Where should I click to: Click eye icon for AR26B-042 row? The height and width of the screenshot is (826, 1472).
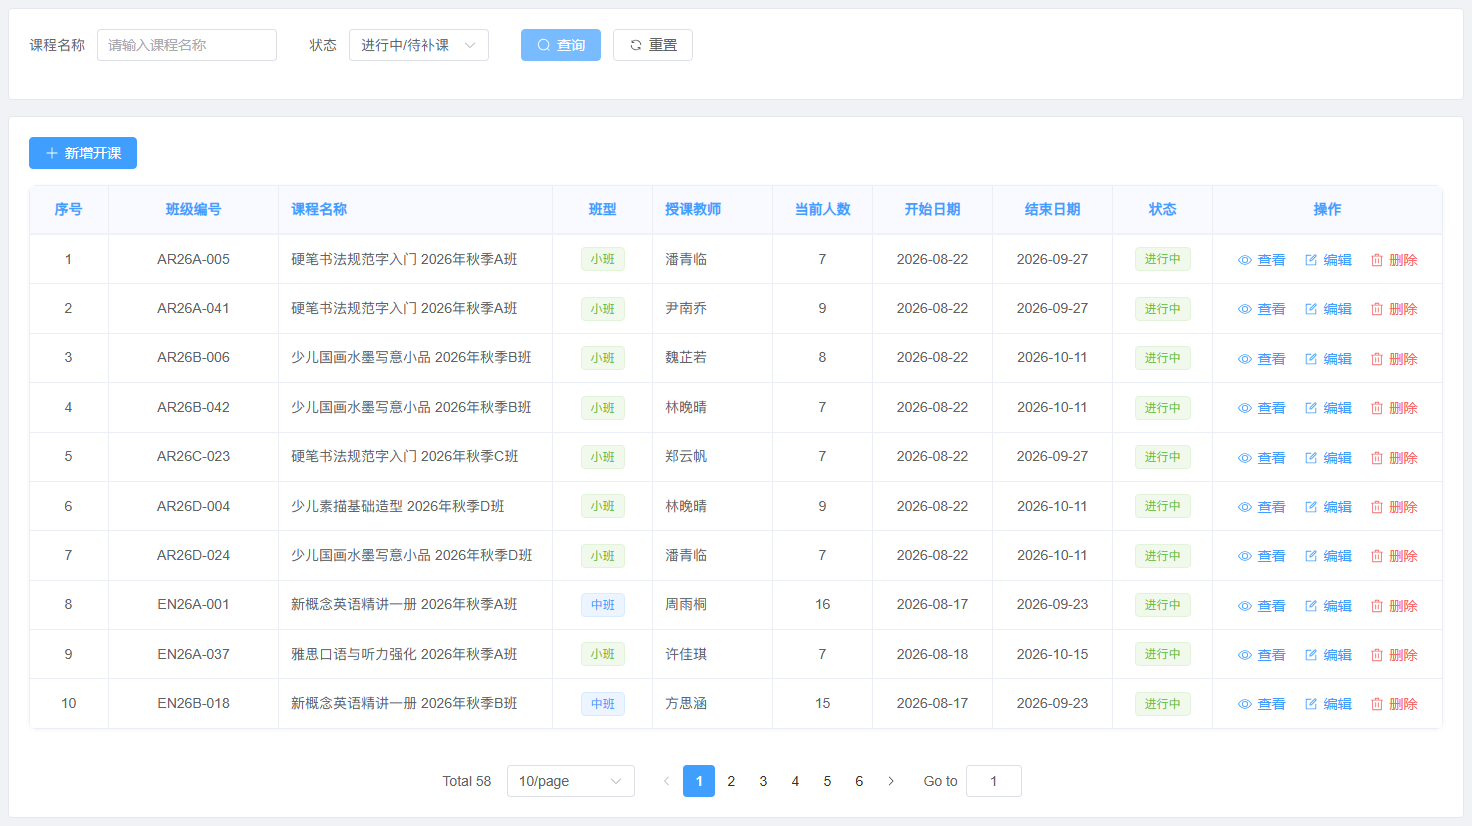point(1245,408)
